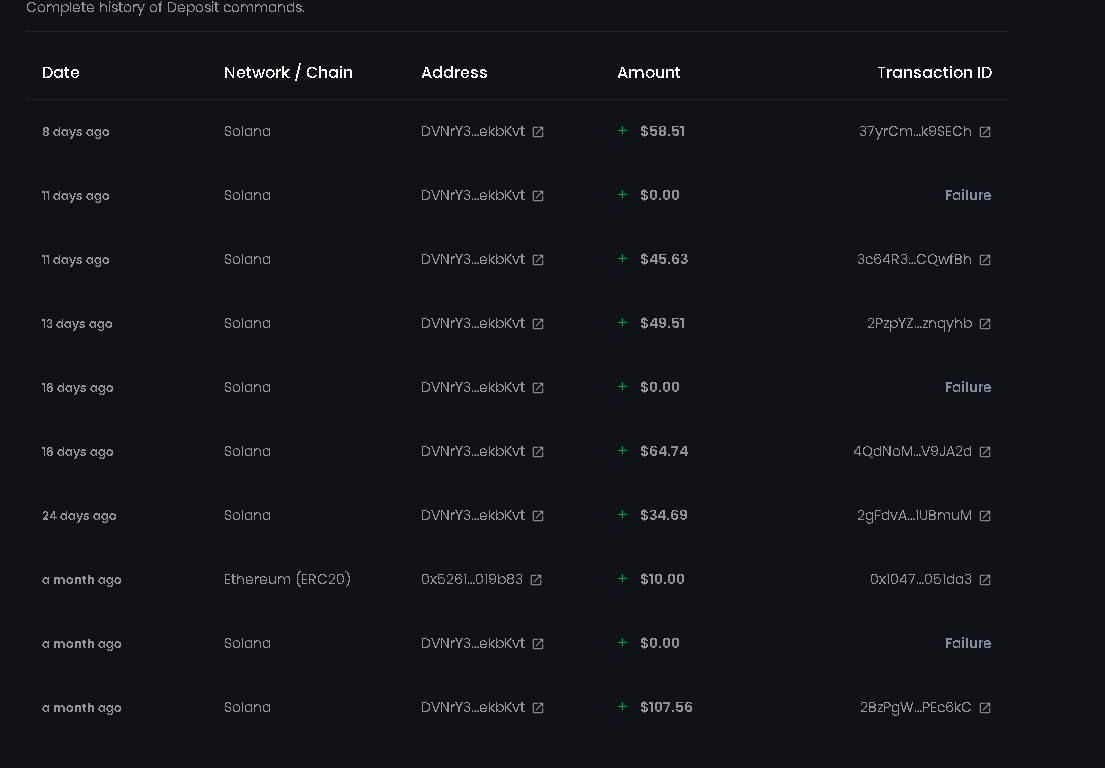Open external icon next to 2BzPgW...PEc6kC
The height and width of the screenshot is (768, 1105).
pos(985,708)
